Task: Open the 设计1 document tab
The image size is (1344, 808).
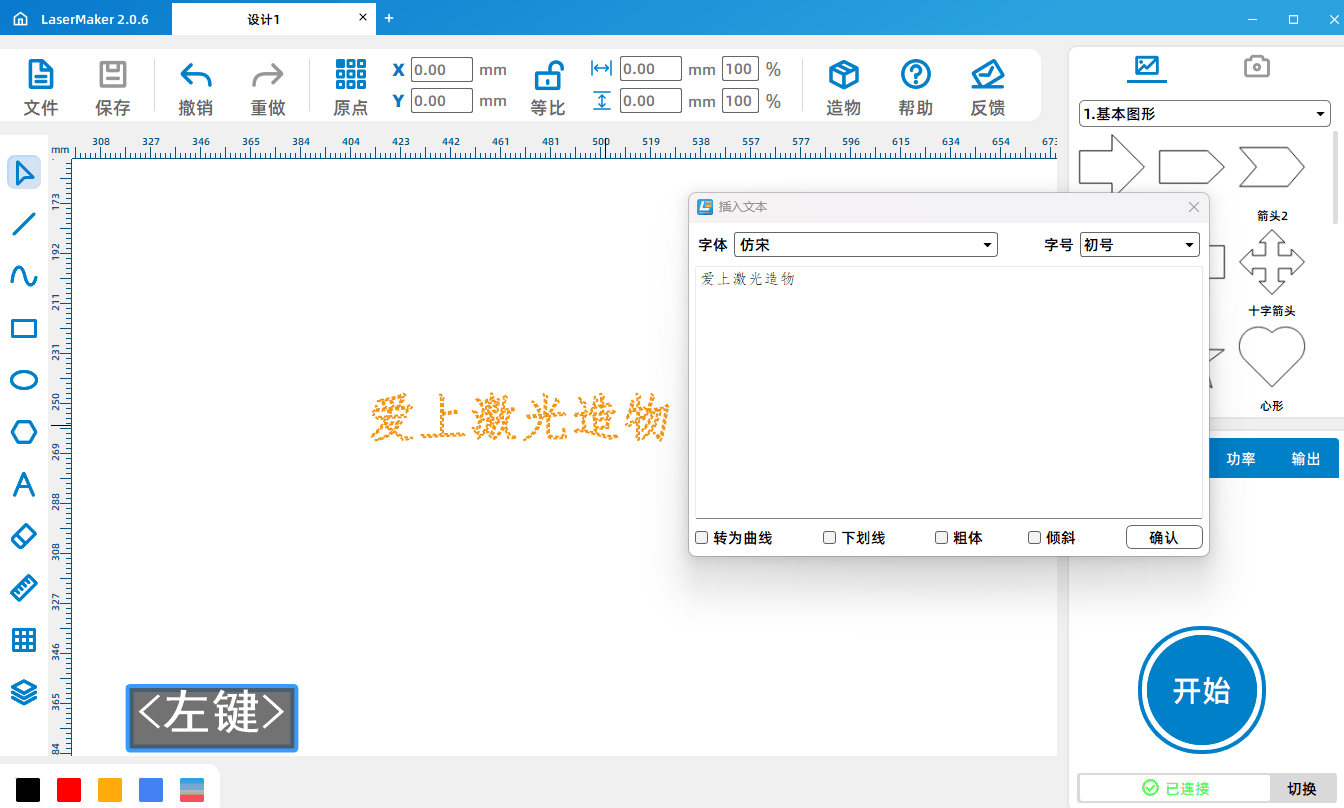Action: [x=264, y=19]
